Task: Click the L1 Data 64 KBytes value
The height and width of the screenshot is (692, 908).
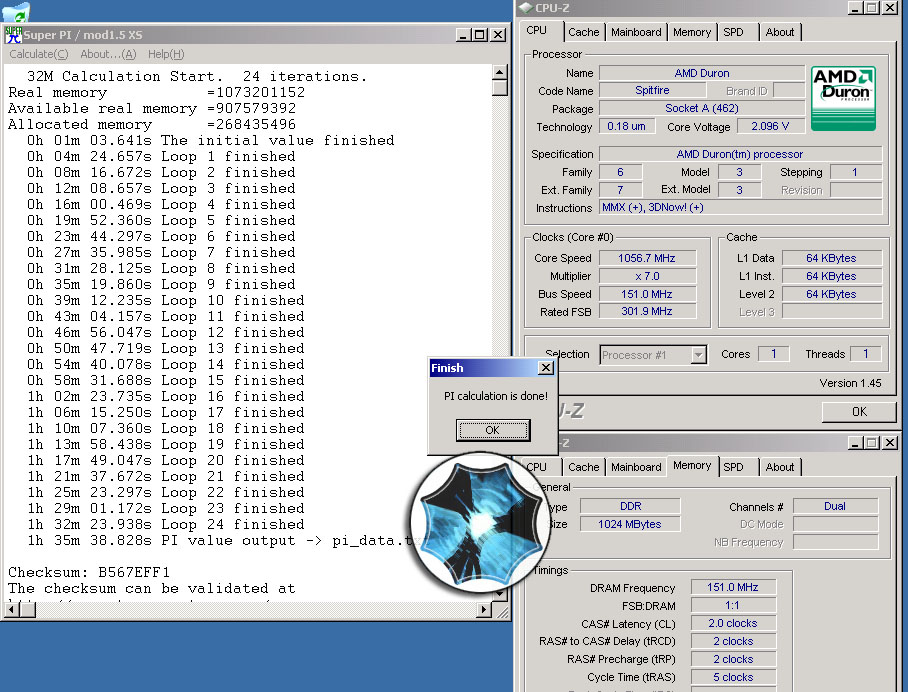Action: pos(832,258)
